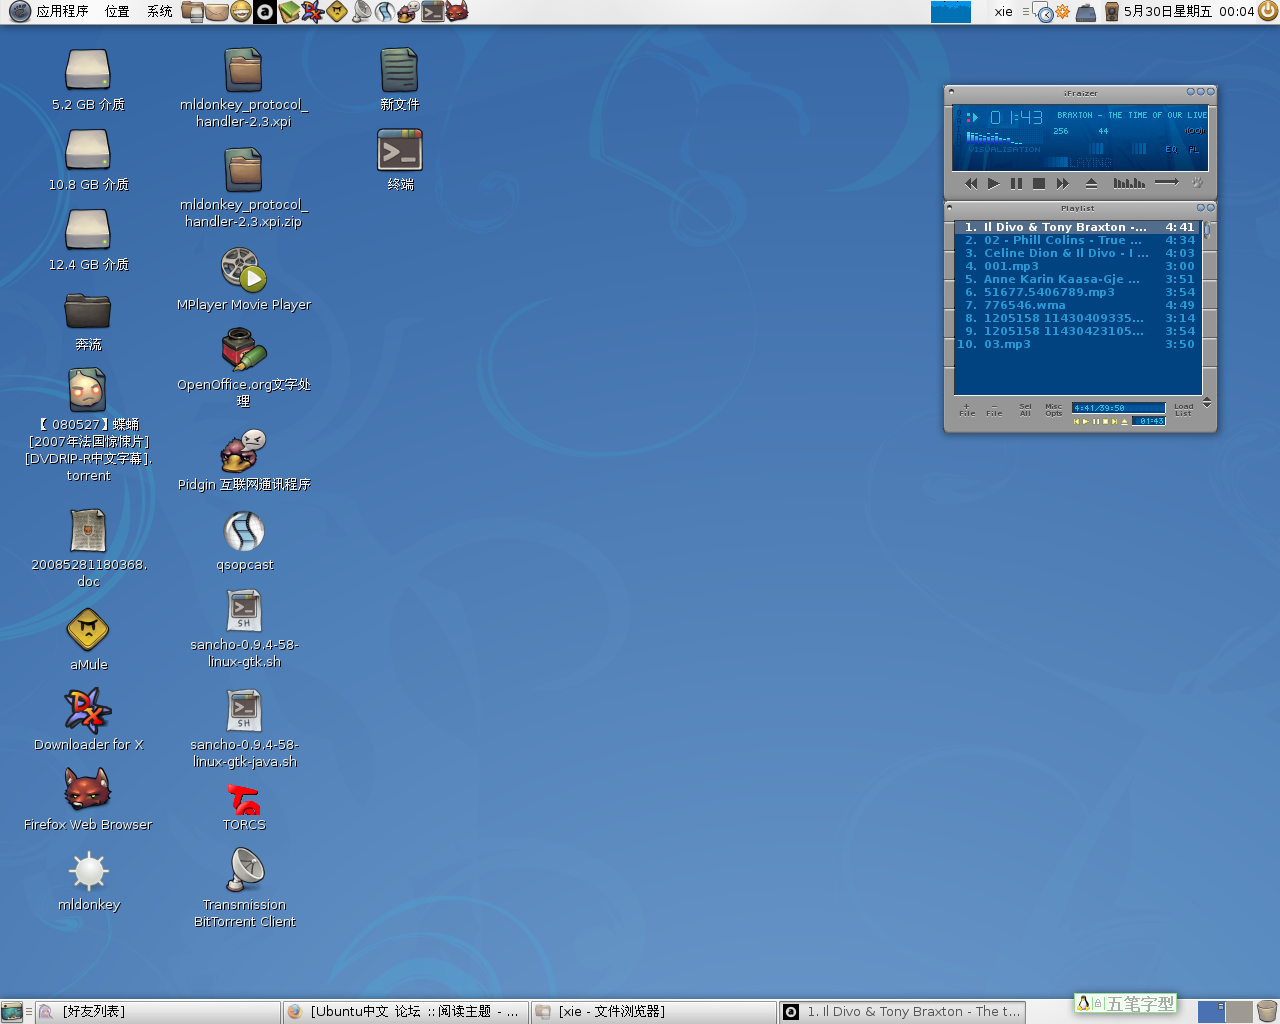Open the 位置 places menu
Image resolution: width=1280 pixels, height=1024 pixels.
[117, 12]
